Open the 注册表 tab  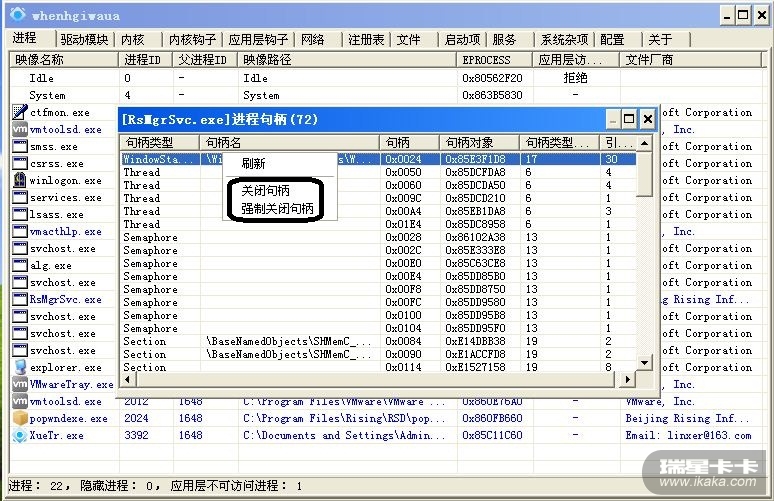(366, 39)
